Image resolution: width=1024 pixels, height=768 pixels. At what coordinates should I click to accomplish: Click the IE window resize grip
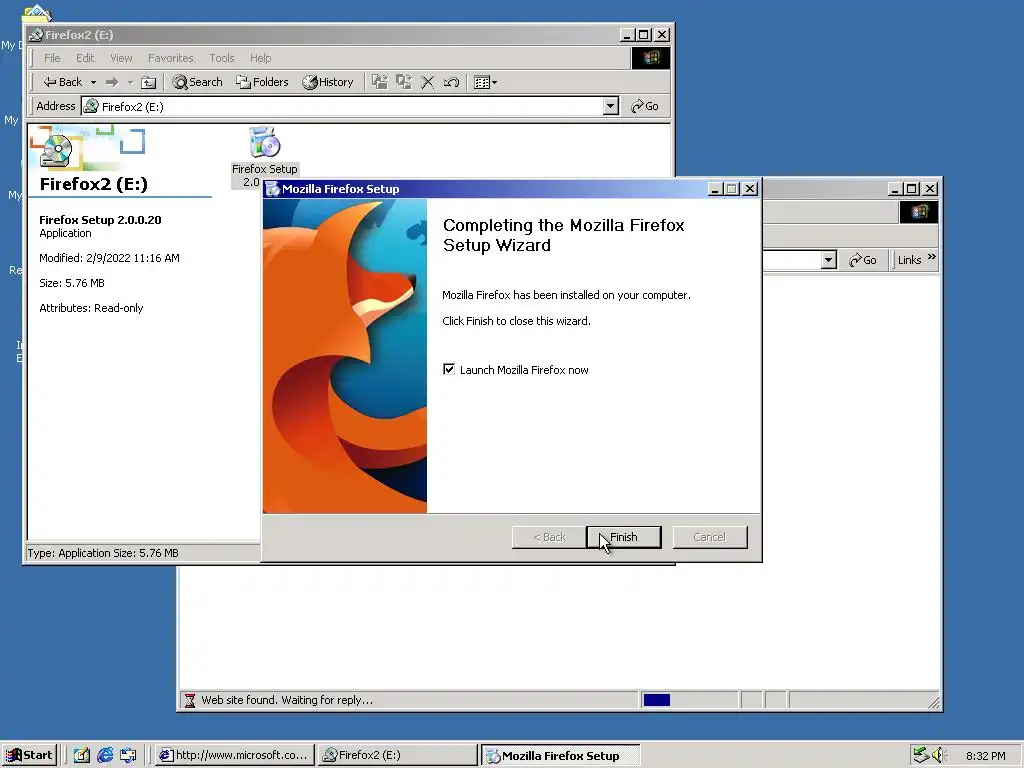pos(934,702)
